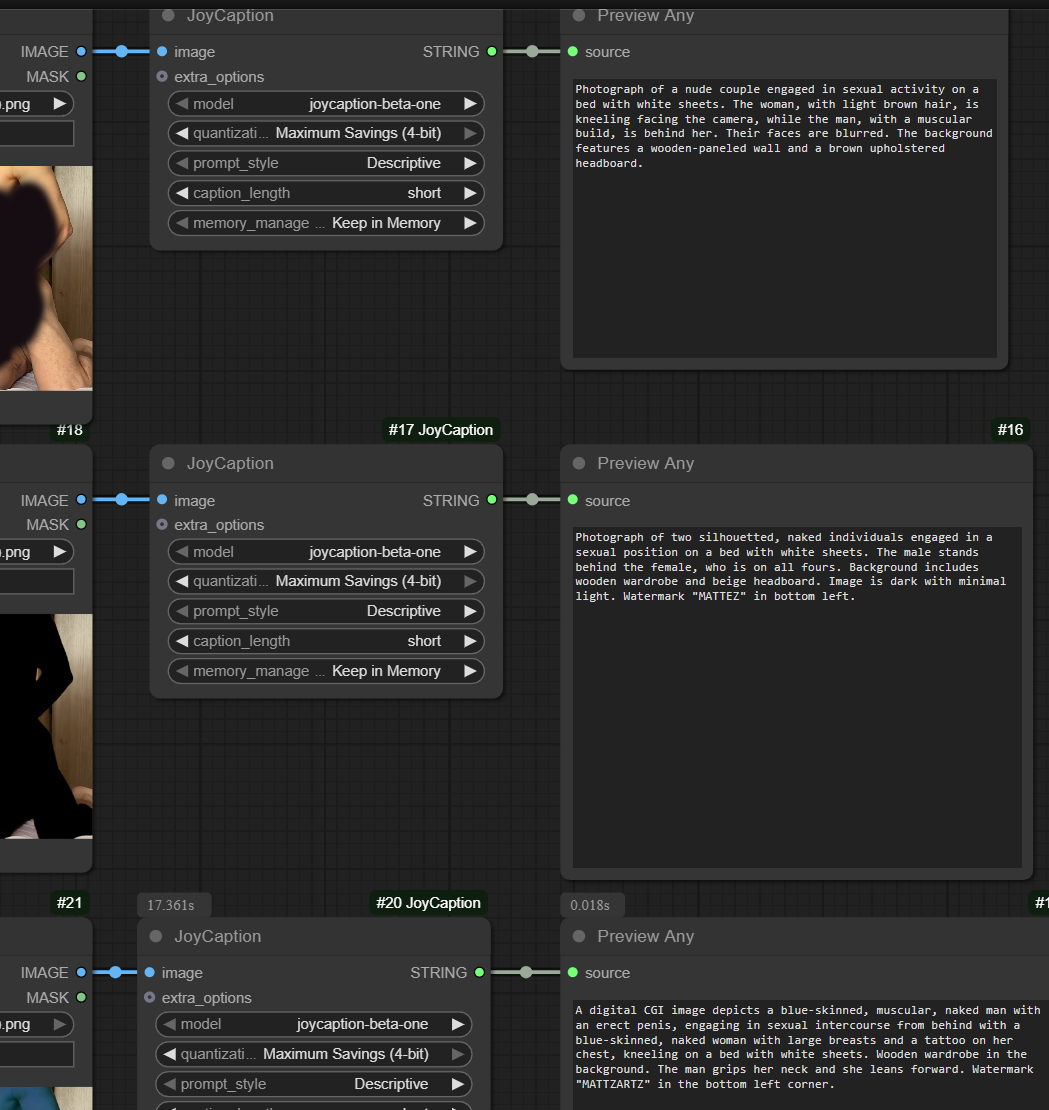This screenshot has height=1110, width=1049.
Task: Next prompt_style arrow on node #17
Action: (470, 611)
